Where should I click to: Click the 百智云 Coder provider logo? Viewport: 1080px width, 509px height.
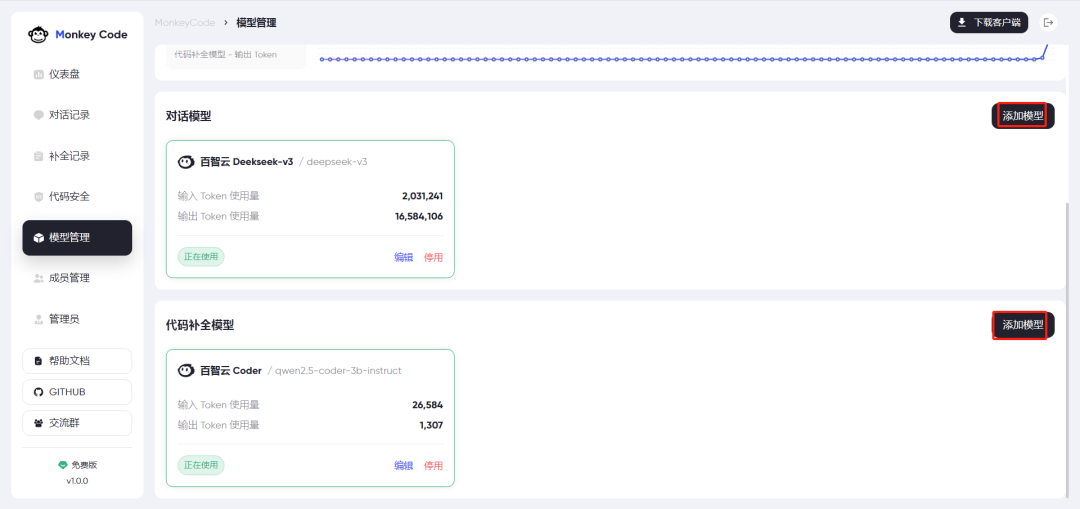pos(186,371)
